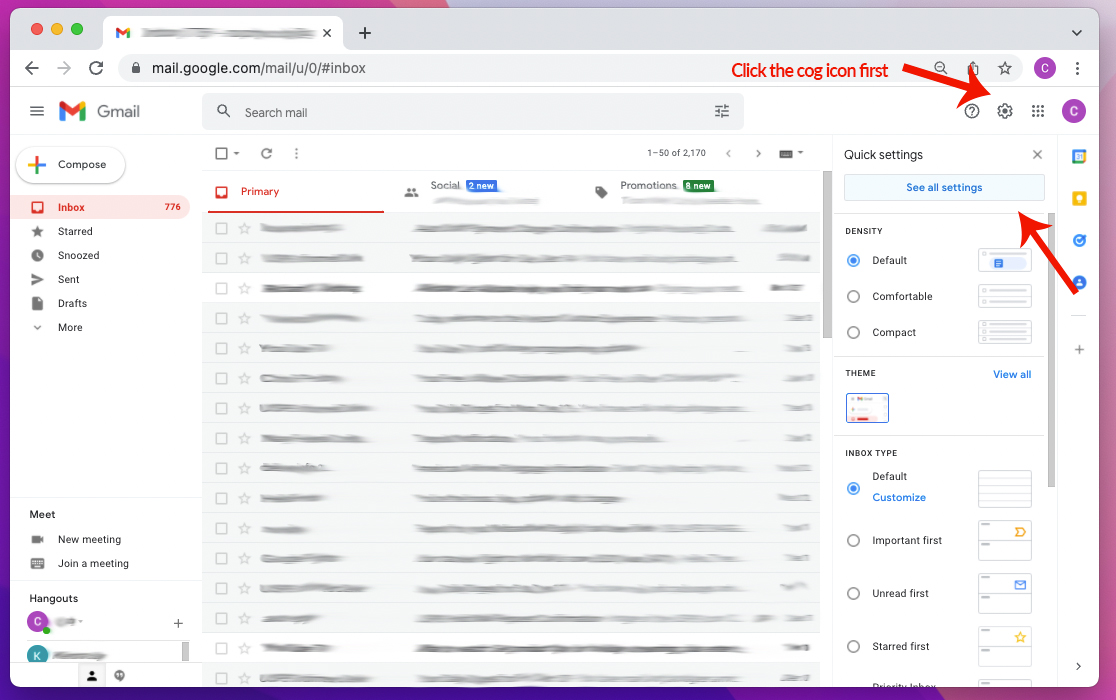Viewport: 1116px width, 700px height.
Task: Select Compact density option
Action: 853,332
